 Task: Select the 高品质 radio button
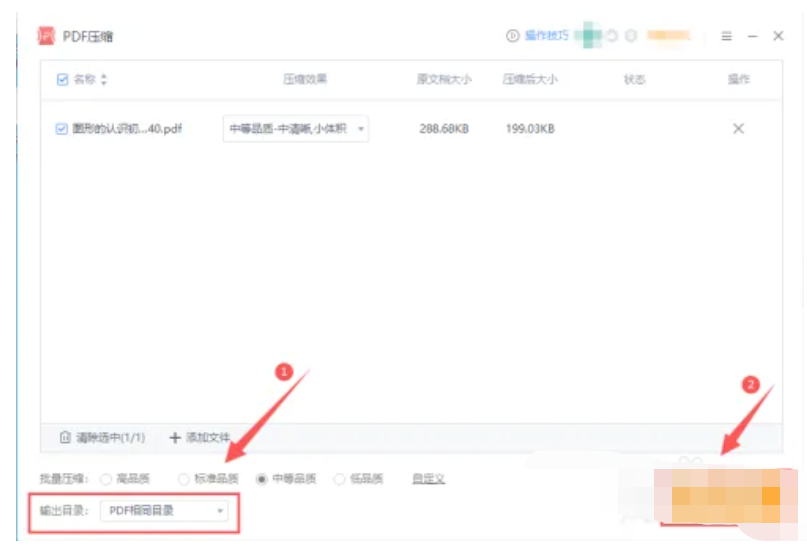coord(106,479)
